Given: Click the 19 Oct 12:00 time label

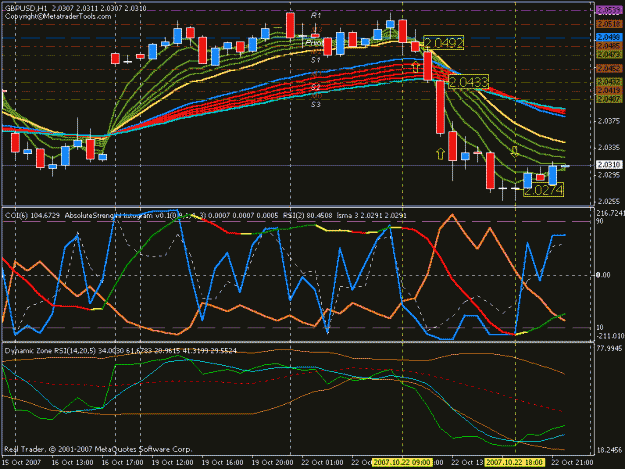Looking at the screenshot, I should [172, 463].
